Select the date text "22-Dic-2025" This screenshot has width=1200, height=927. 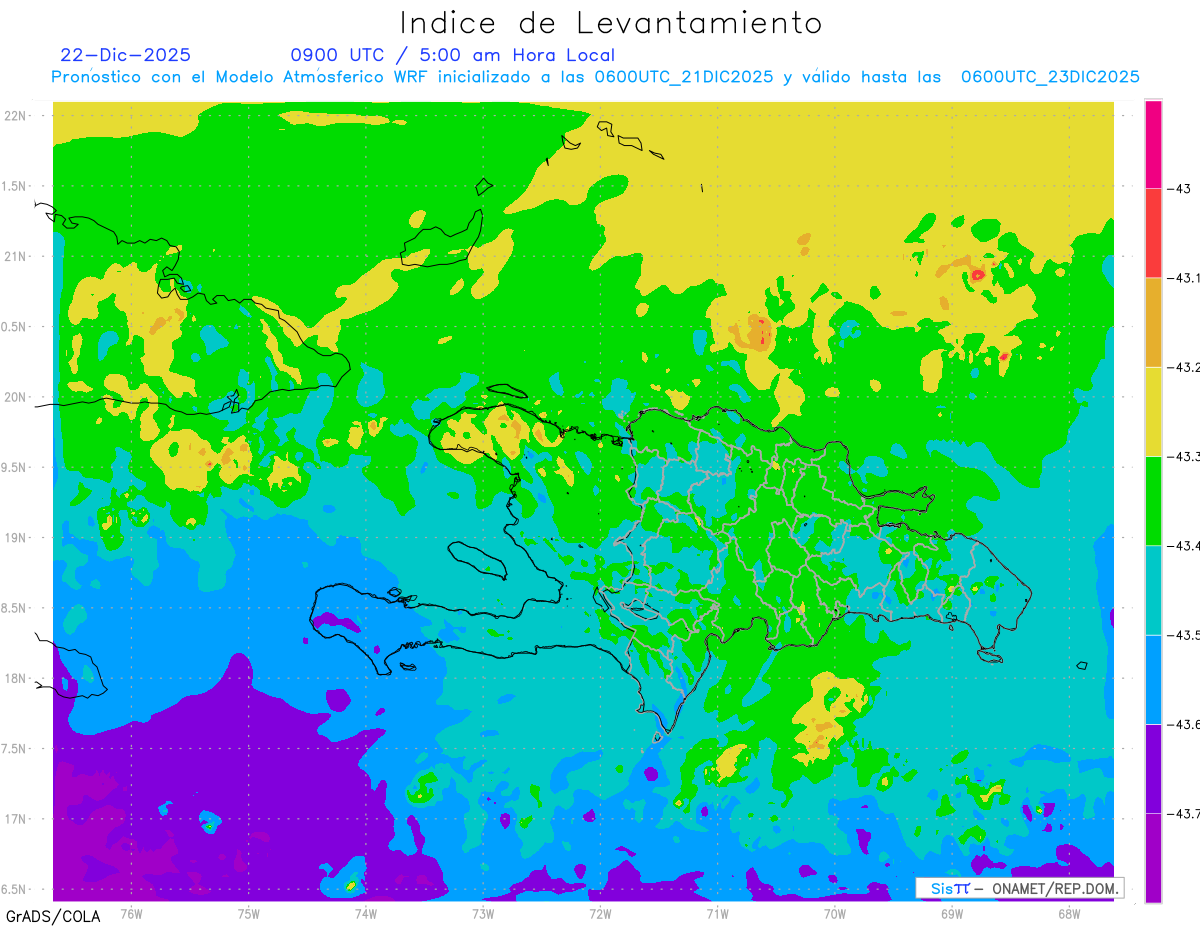point(125,55)
